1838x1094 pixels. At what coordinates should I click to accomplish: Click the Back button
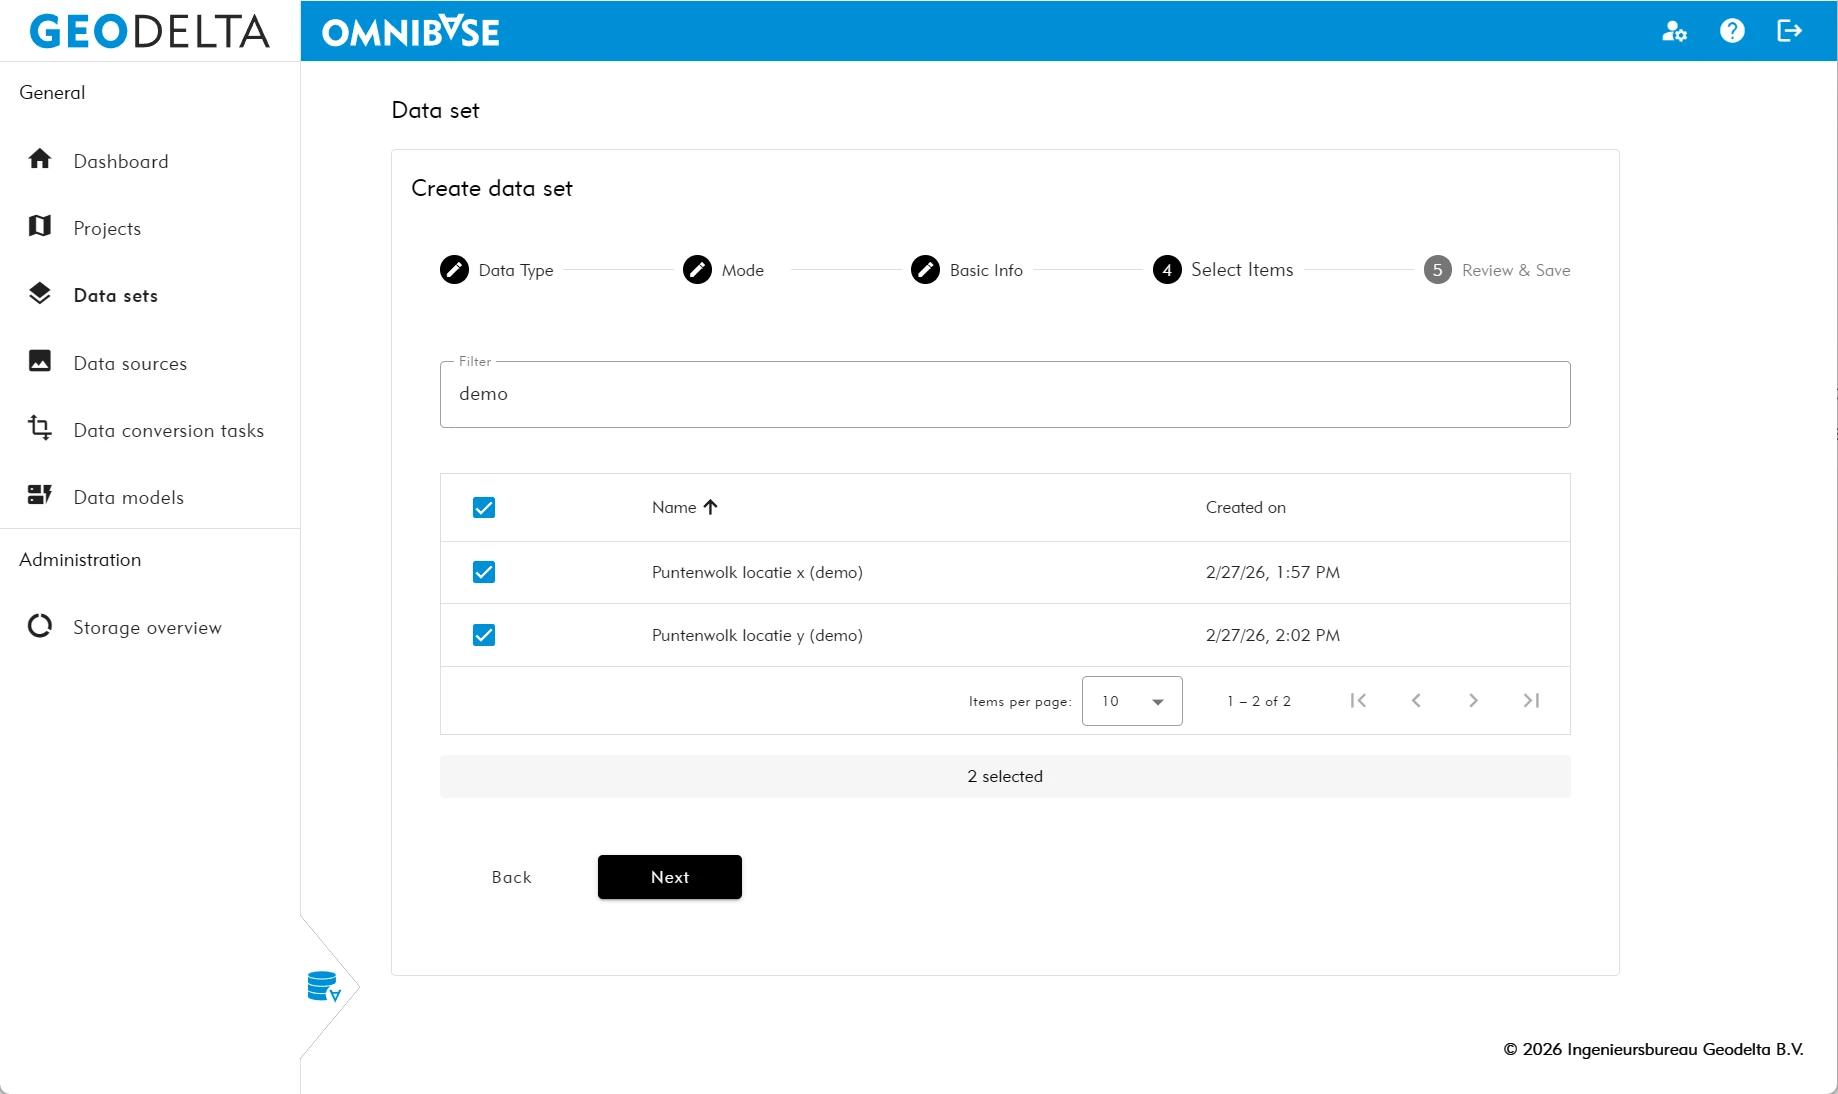(511, 877)
